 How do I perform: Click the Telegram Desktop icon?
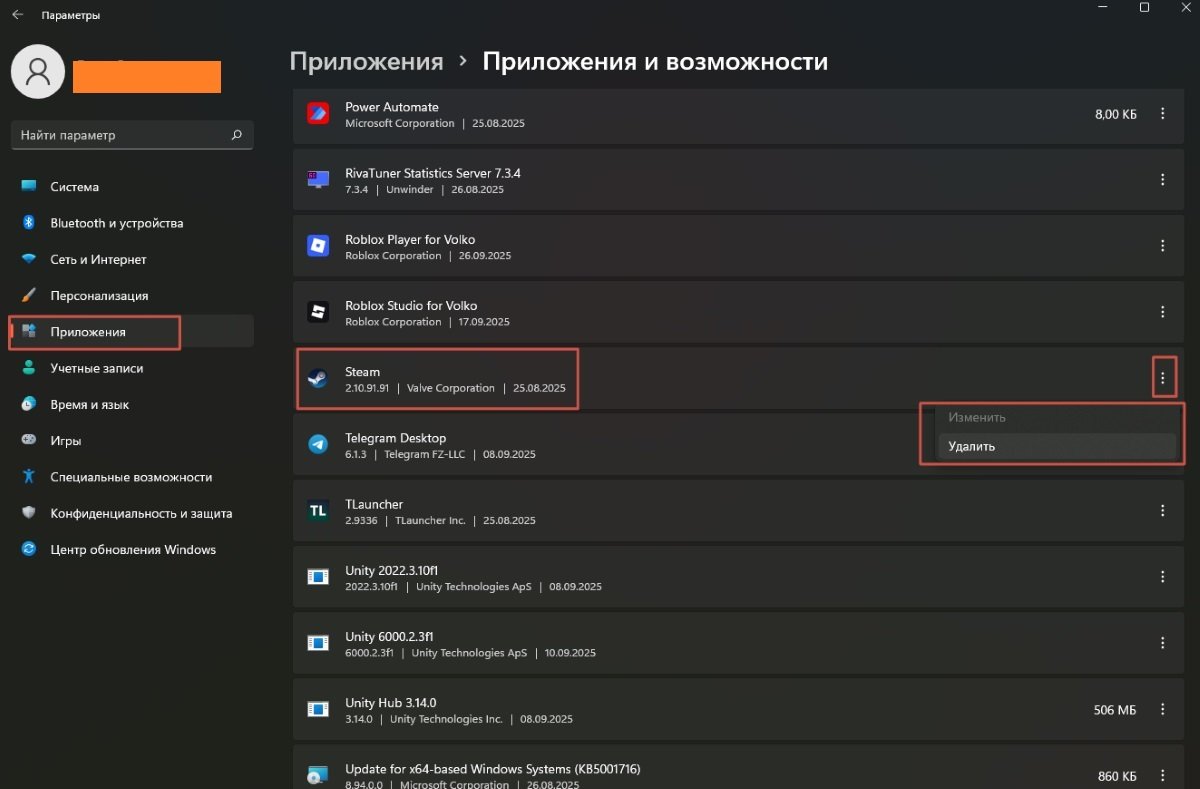pyautogui.click(x=318, y=445)
